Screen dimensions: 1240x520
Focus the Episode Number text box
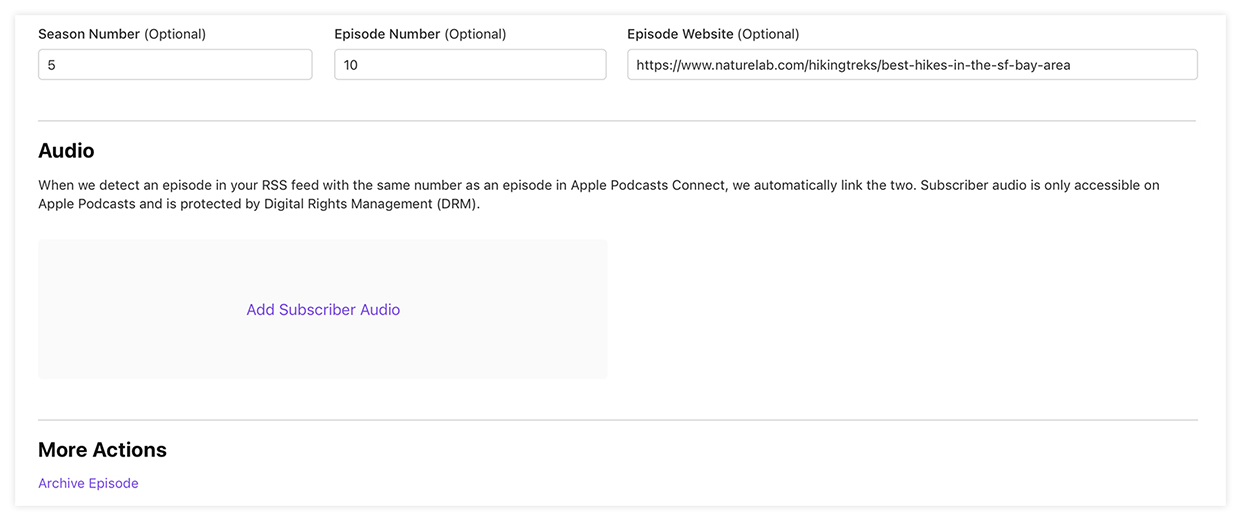[x=470, y=65]
